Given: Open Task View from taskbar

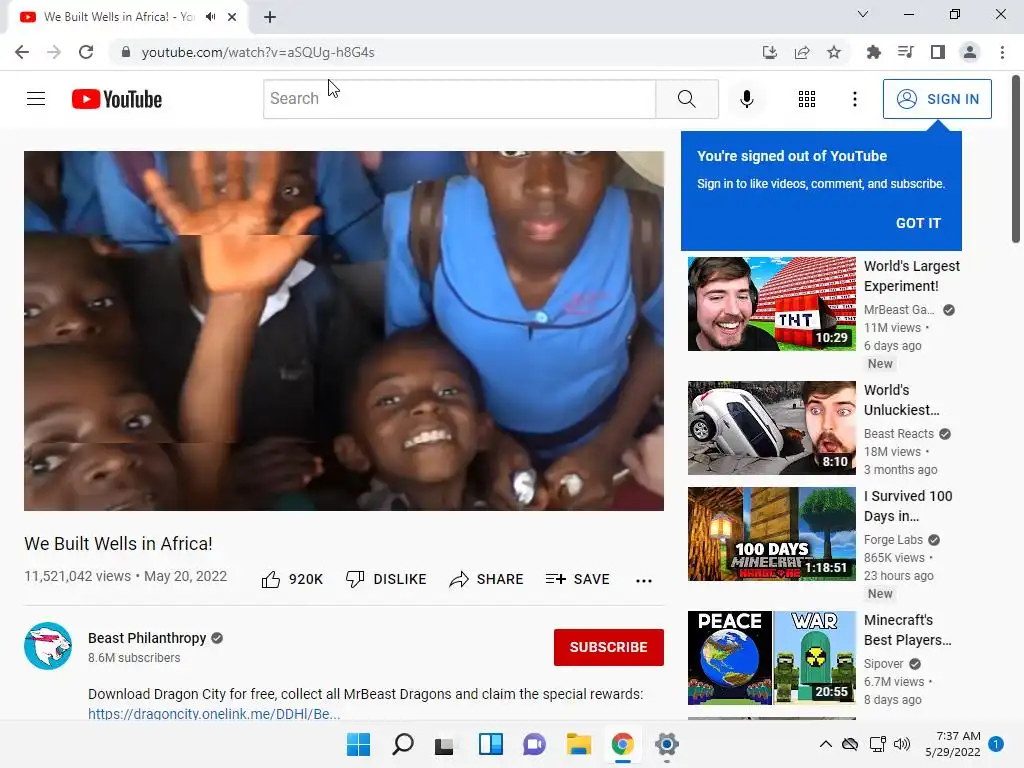Looking at the screenshot, I should click(x=444, y=744).
